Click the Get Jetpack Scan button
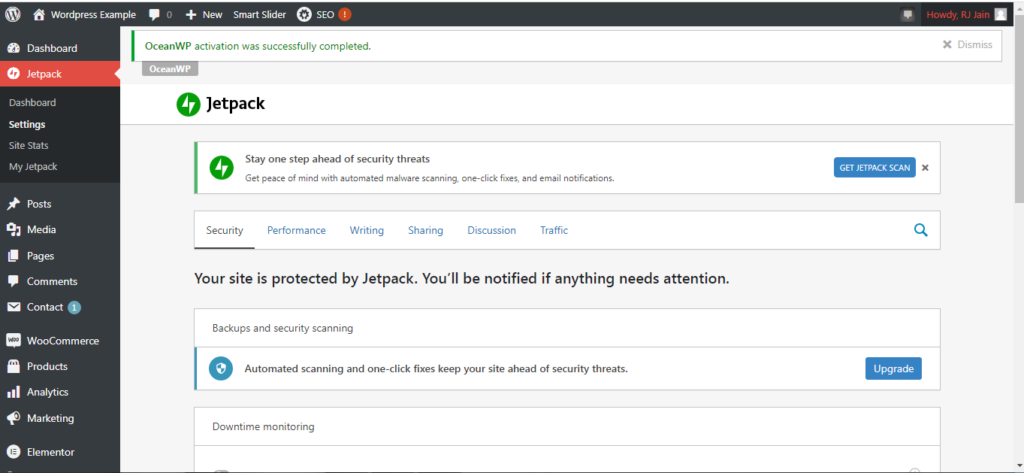The width and height of the screenshot is (1024, 473). point(874,168)
